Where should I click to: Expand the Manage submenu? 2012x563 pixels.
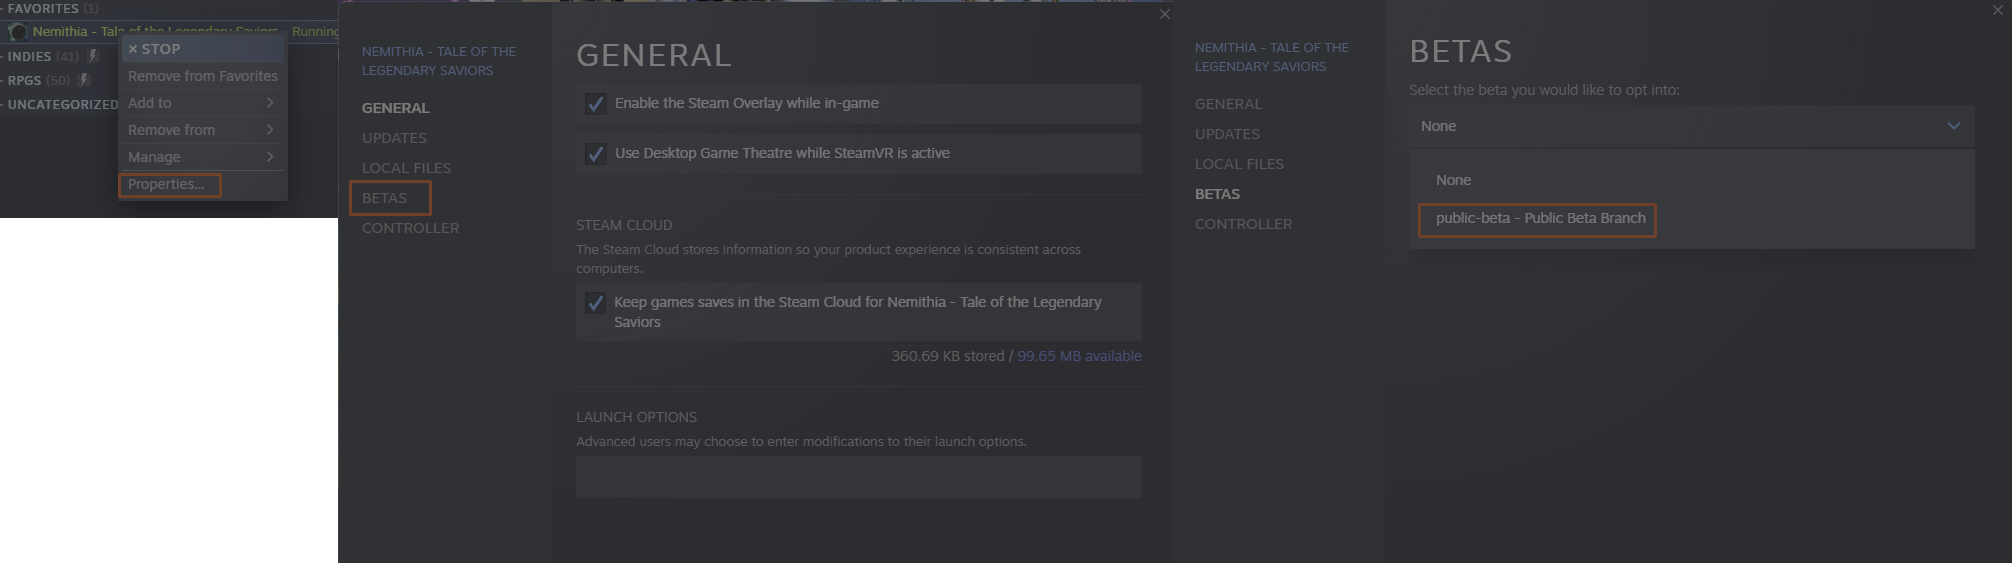202,157
